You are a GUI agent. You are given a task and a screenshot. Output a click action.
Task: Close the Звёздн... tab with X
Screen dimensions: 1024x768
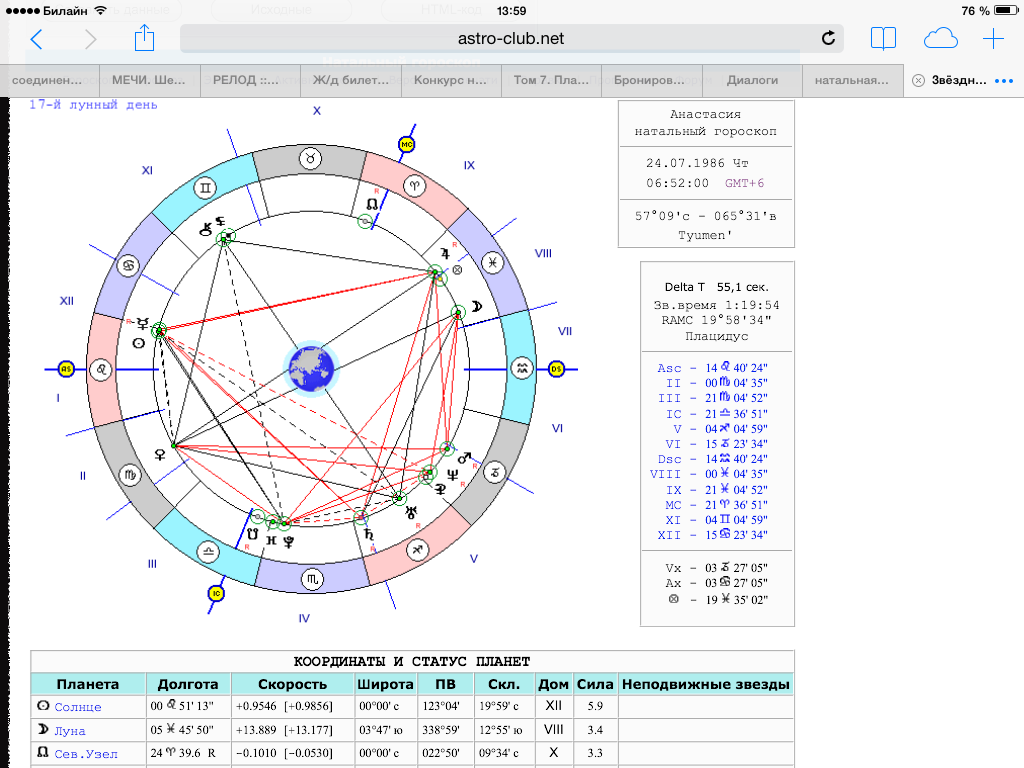click(x=918, y=80)
